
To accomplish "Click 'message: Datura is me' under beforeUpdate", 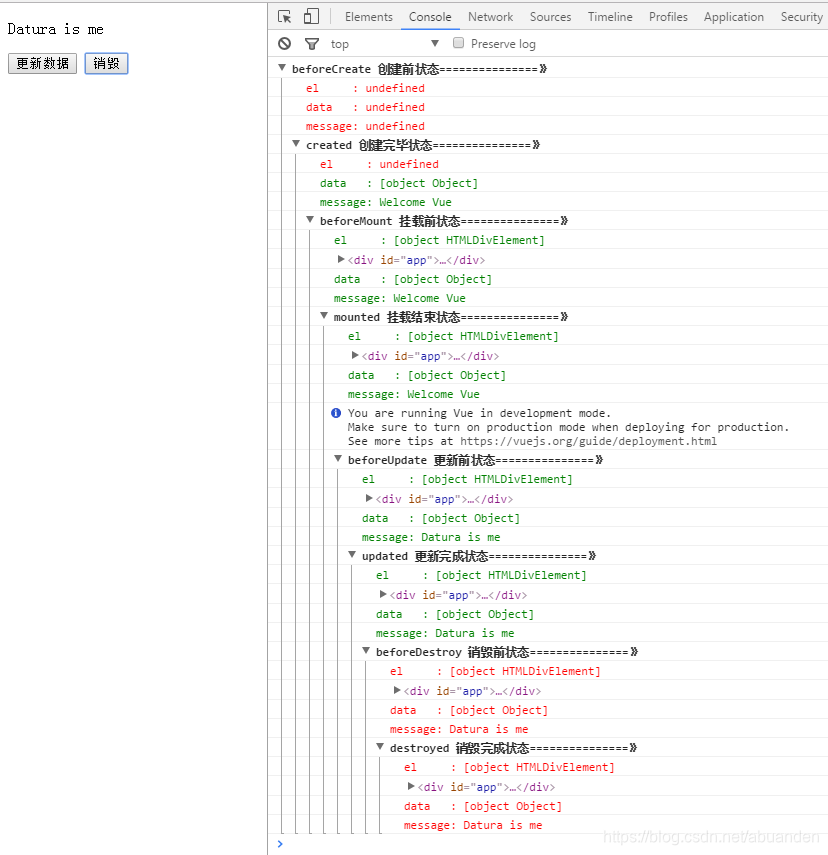I will pyautogui.click(x=431, y=537).
